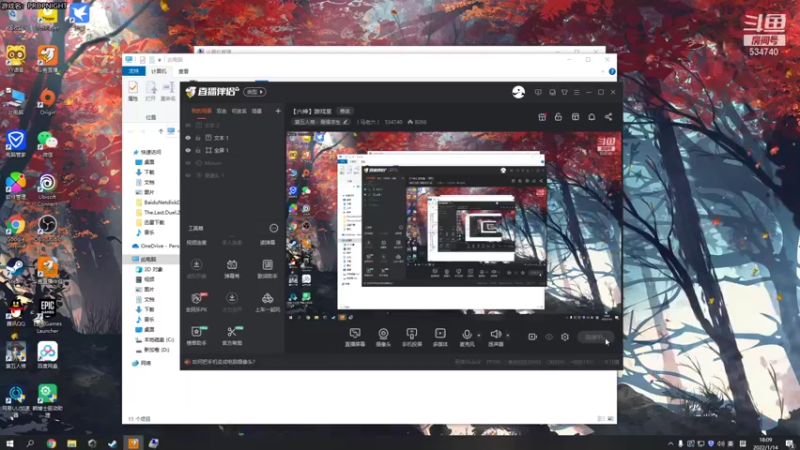
Task: Click the notification bell icon in streaming app
Action: pos(592,117)
